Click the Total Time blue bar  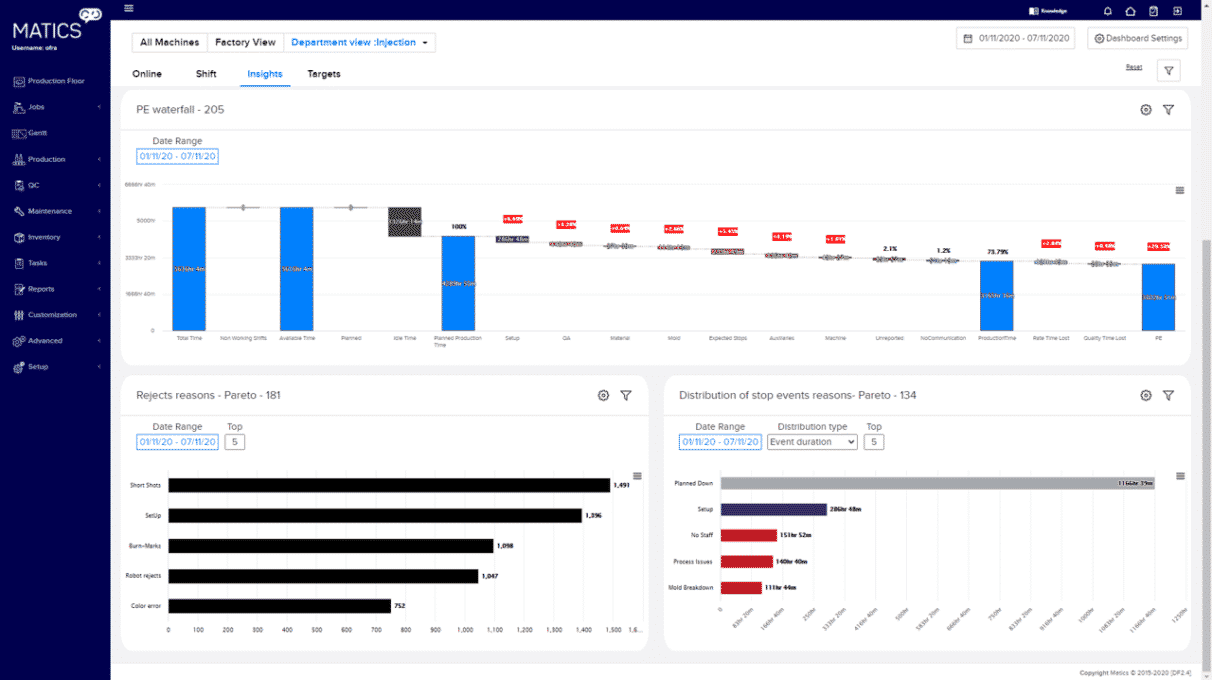pyautogui.click(x=188, y=269)
